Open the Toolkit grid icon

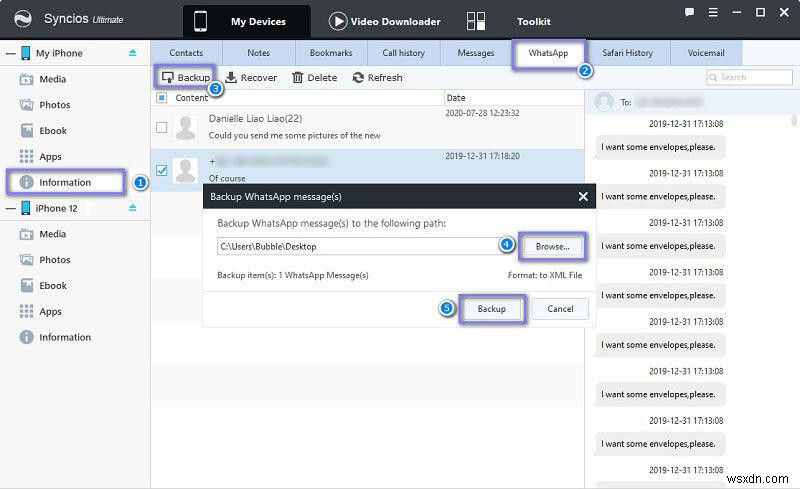point(476,21)
